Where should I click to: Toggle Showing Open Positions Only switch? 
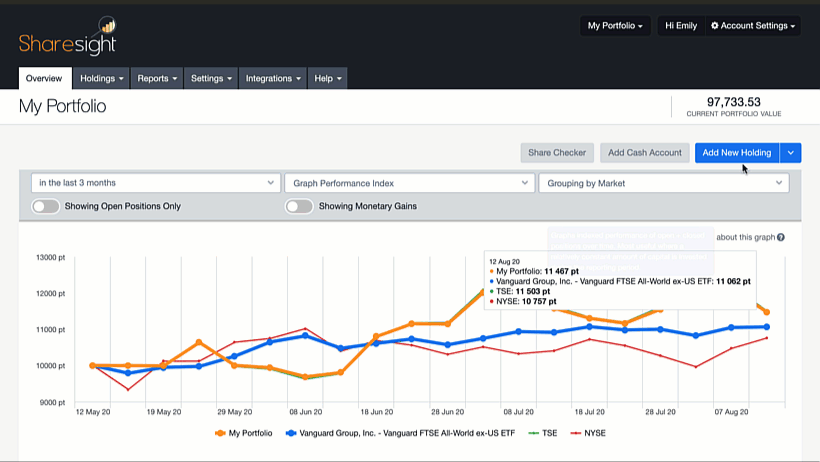coord(45,206)
